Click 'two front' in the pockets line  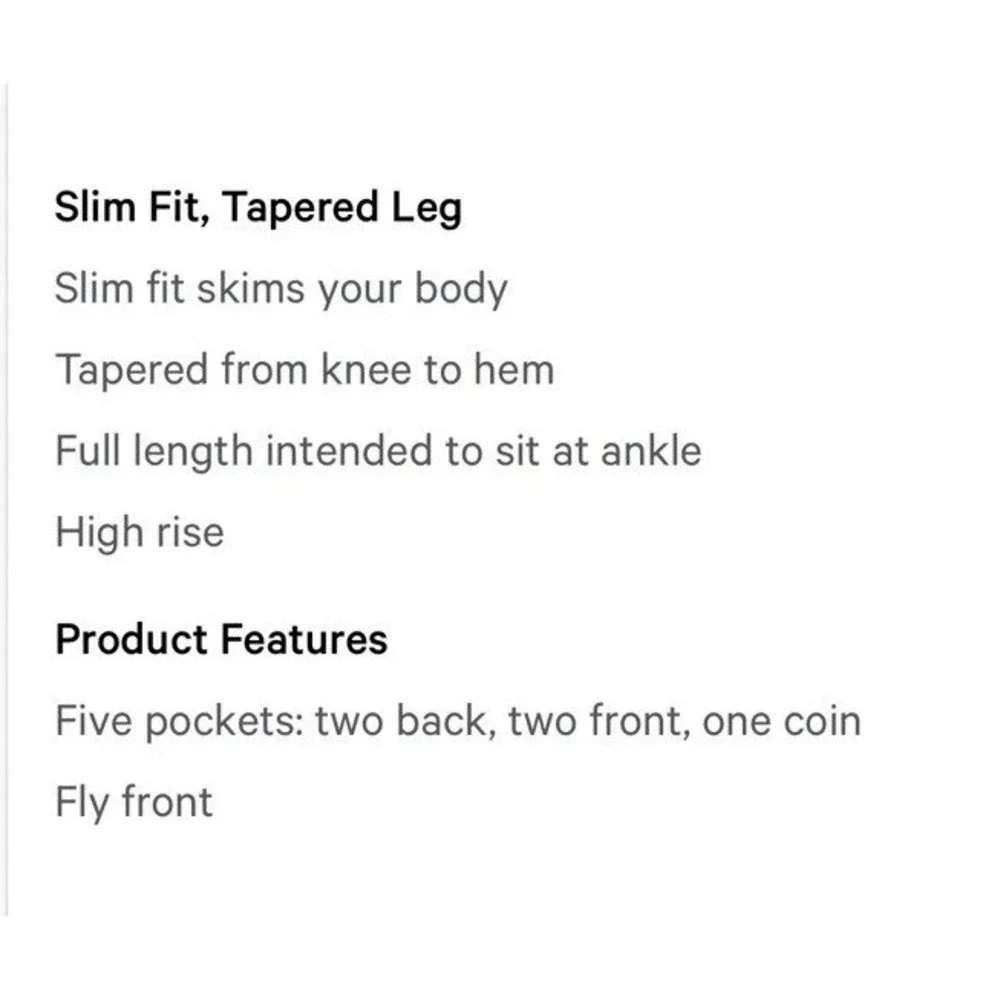coord(599,721)
